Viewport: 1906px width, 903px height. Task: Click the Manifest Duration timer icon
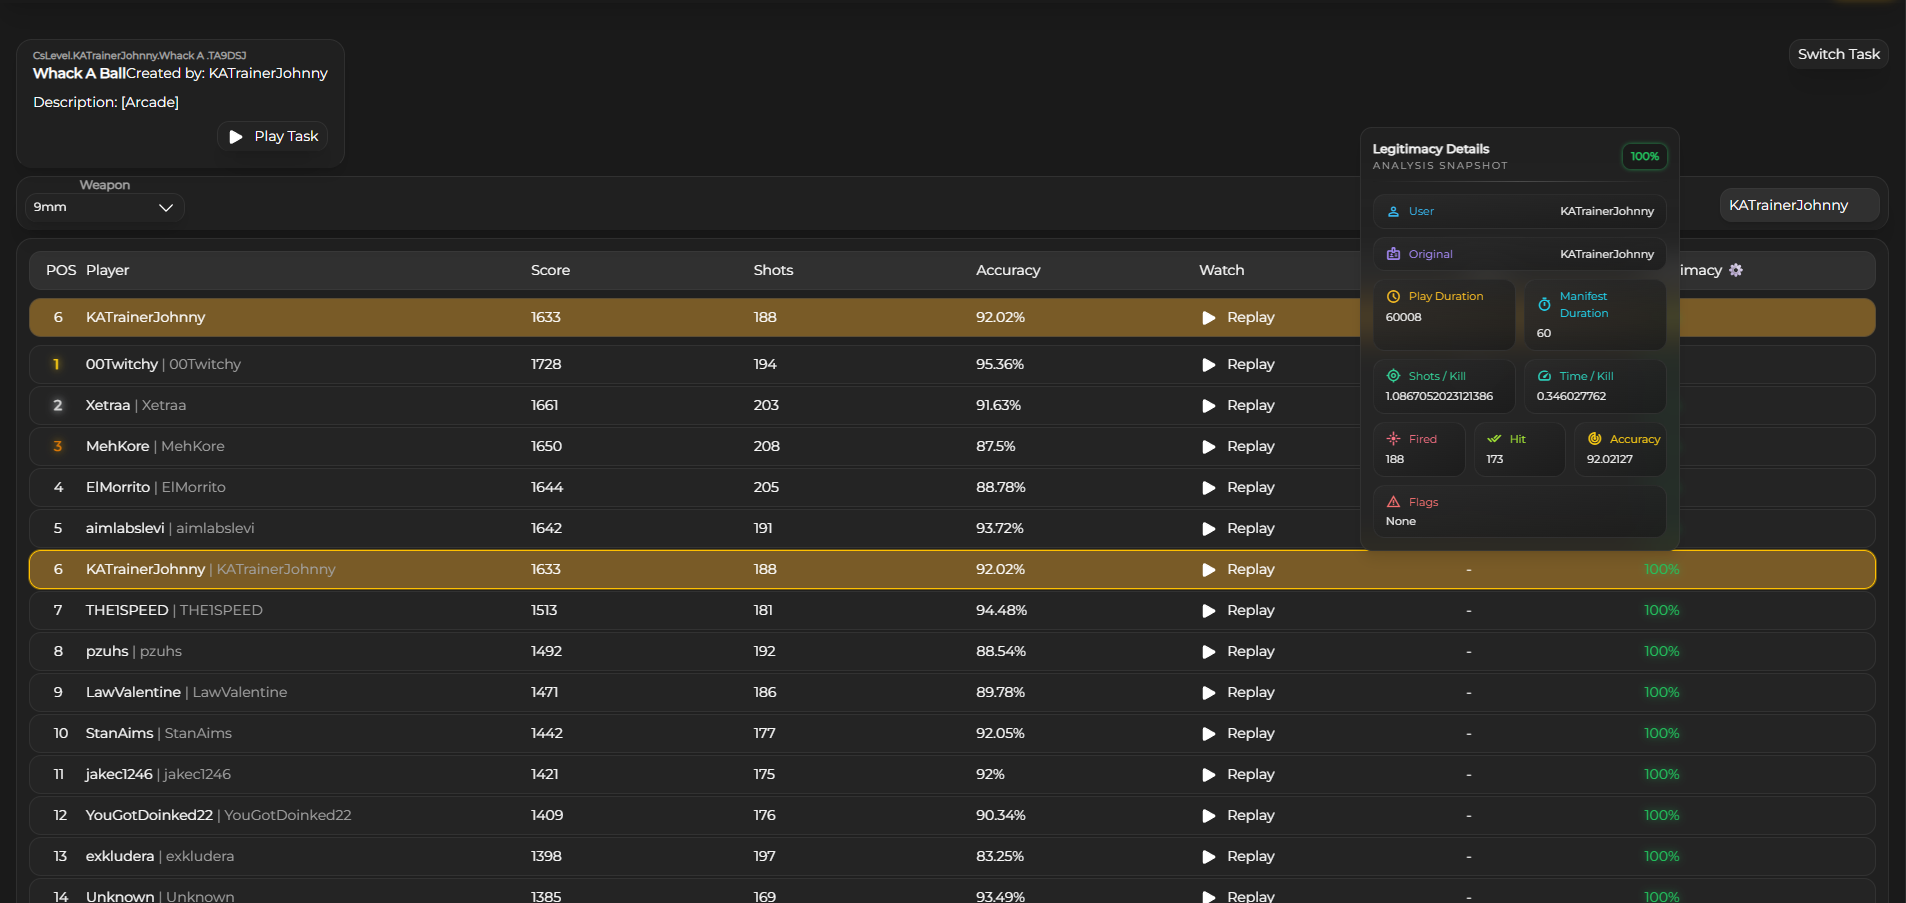click(x=1544, y=304)
